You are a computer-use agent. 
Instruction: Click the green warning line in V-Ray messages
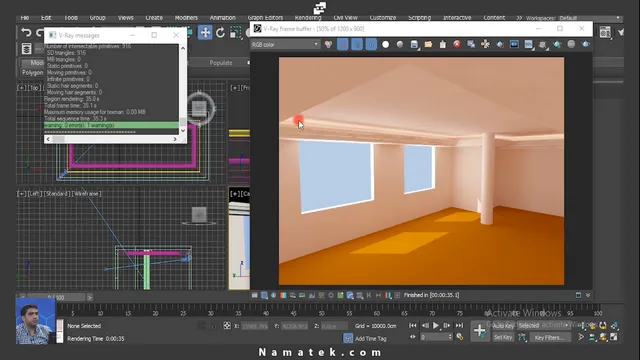[x=111, y=125]
